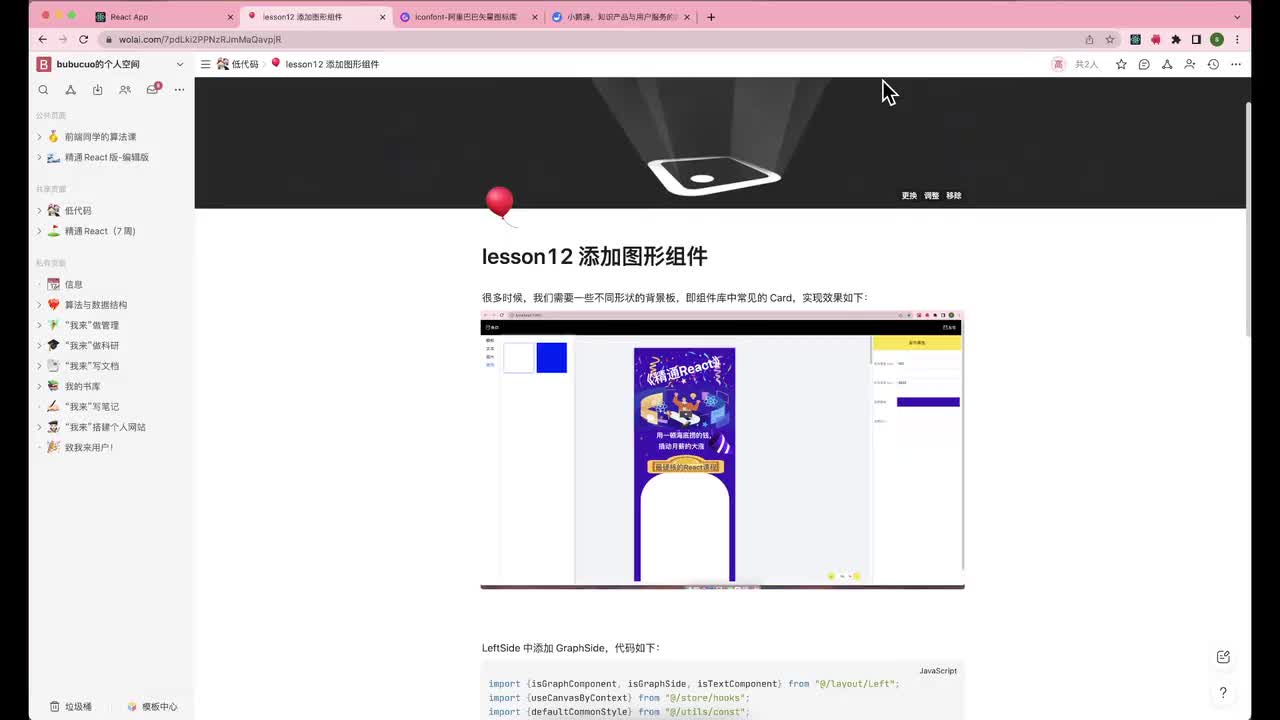Open the sidebar more options ellipsis
The height and width of the screenshot is (720, 1280).
tap(179, 89)
